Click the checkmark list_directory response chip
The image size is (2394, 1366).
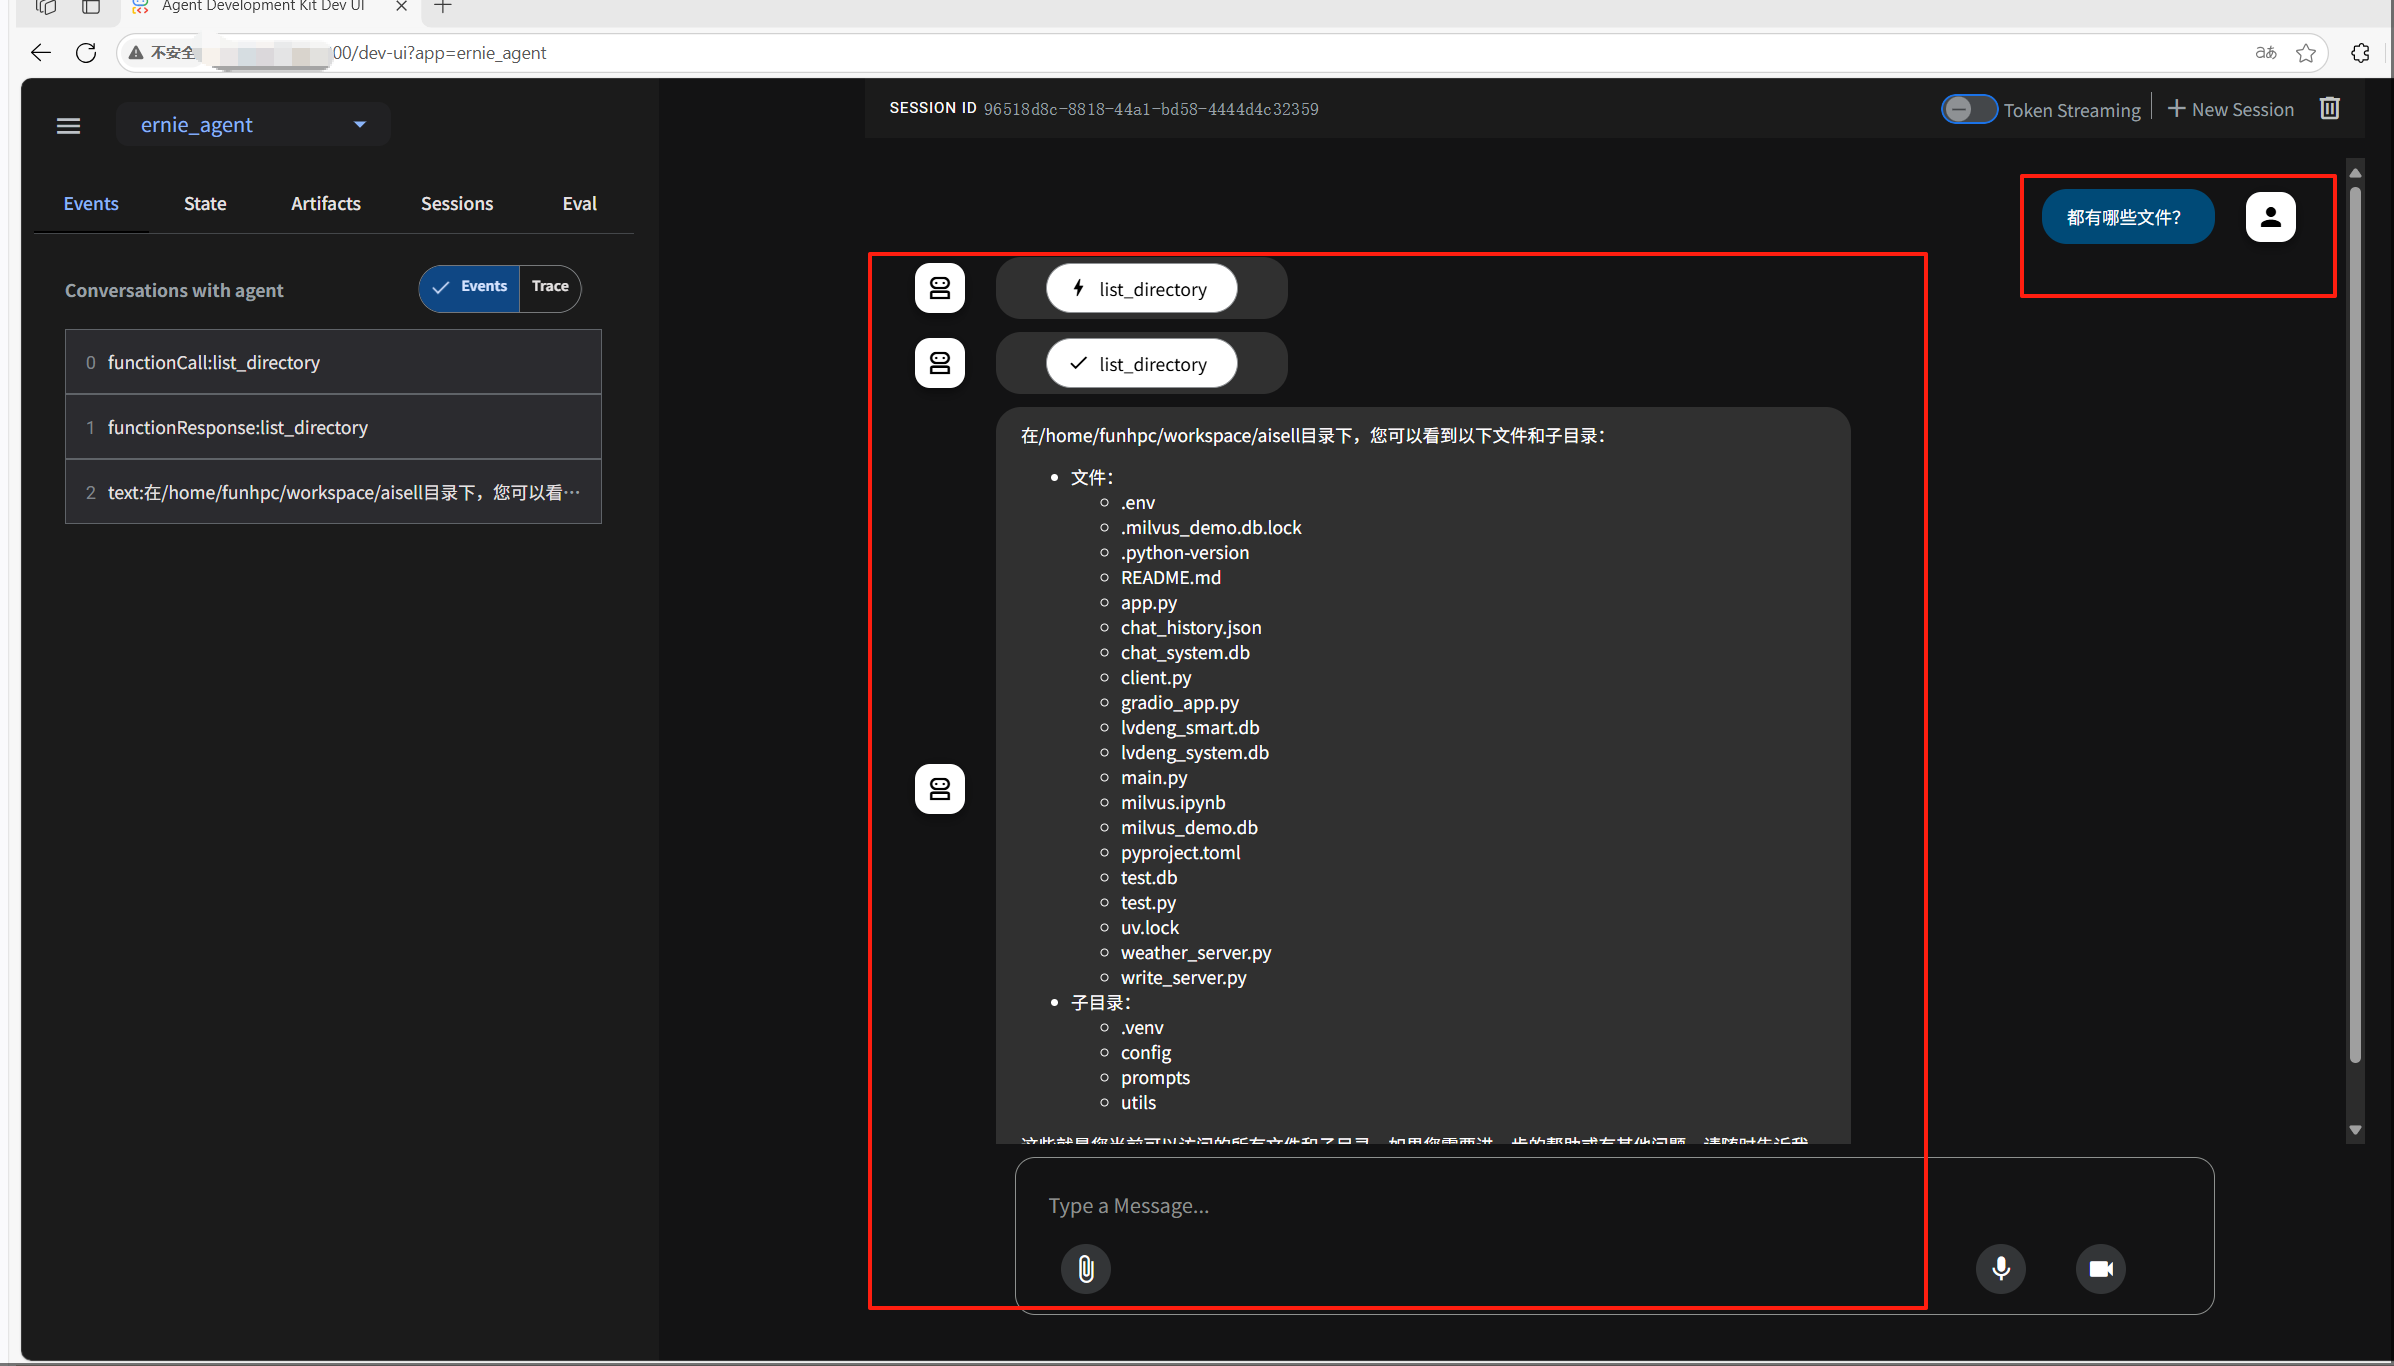1141,363
